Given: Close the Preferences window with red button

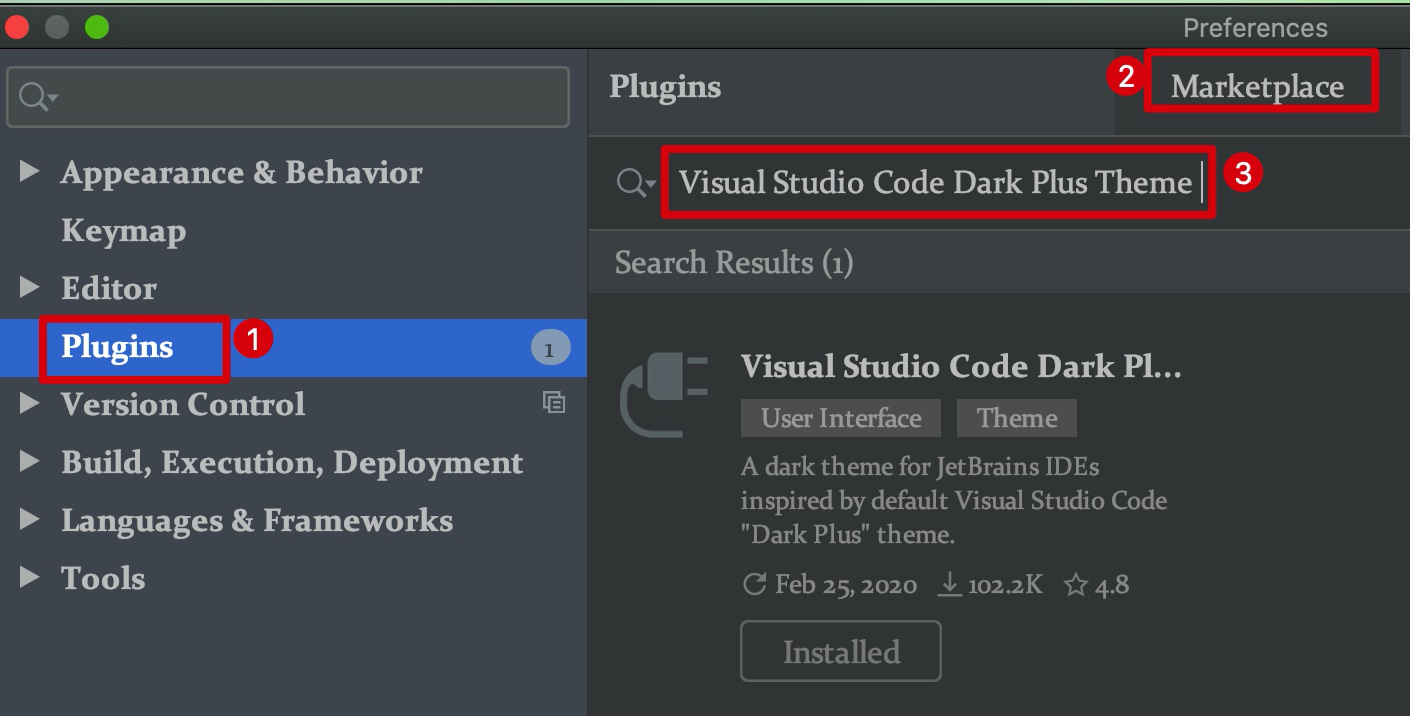Looking at the screenshot, I should pos(17,27).
